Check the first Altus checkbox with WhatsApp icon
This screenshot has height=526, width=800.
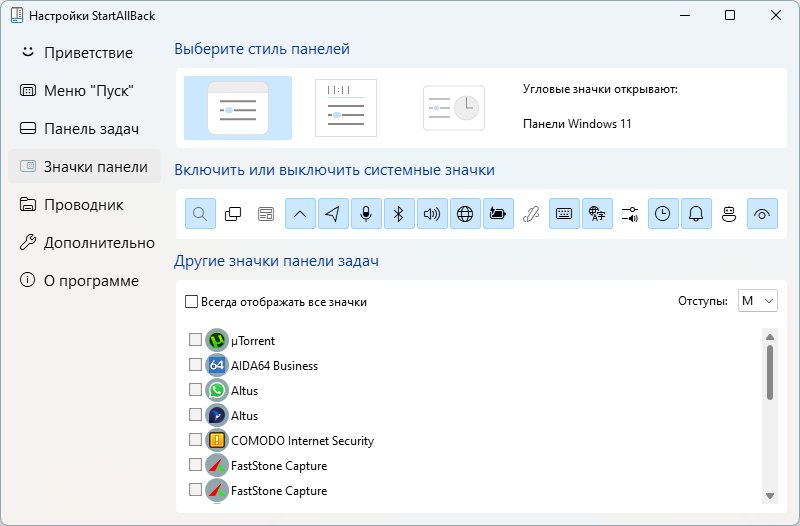point(195,389)
